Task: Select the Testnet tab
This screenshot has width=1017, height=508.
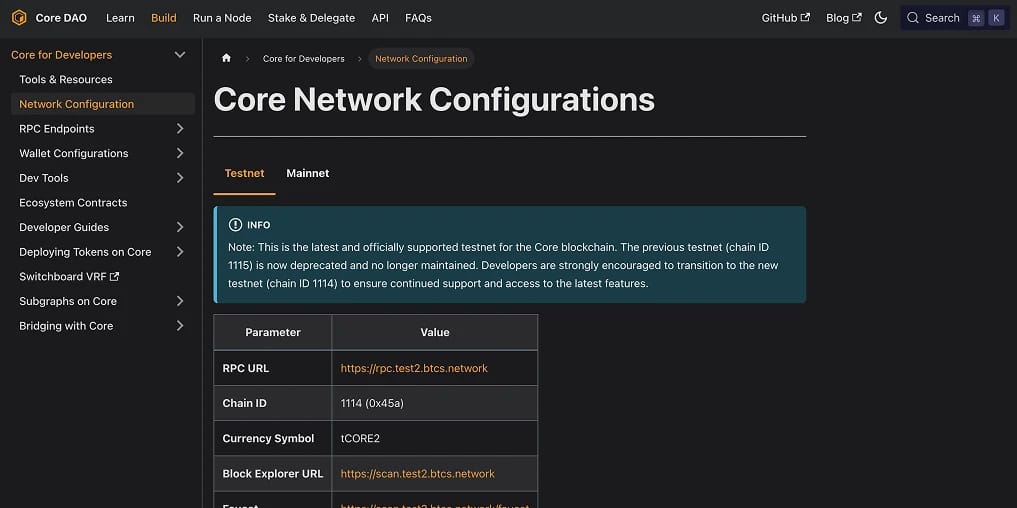Action: coord(245,173)
